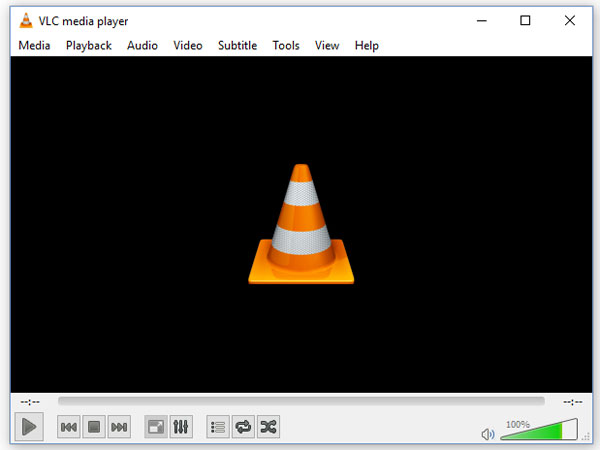Click the remaining time label at right
600x450 pixels.
[x=571, y=401]
